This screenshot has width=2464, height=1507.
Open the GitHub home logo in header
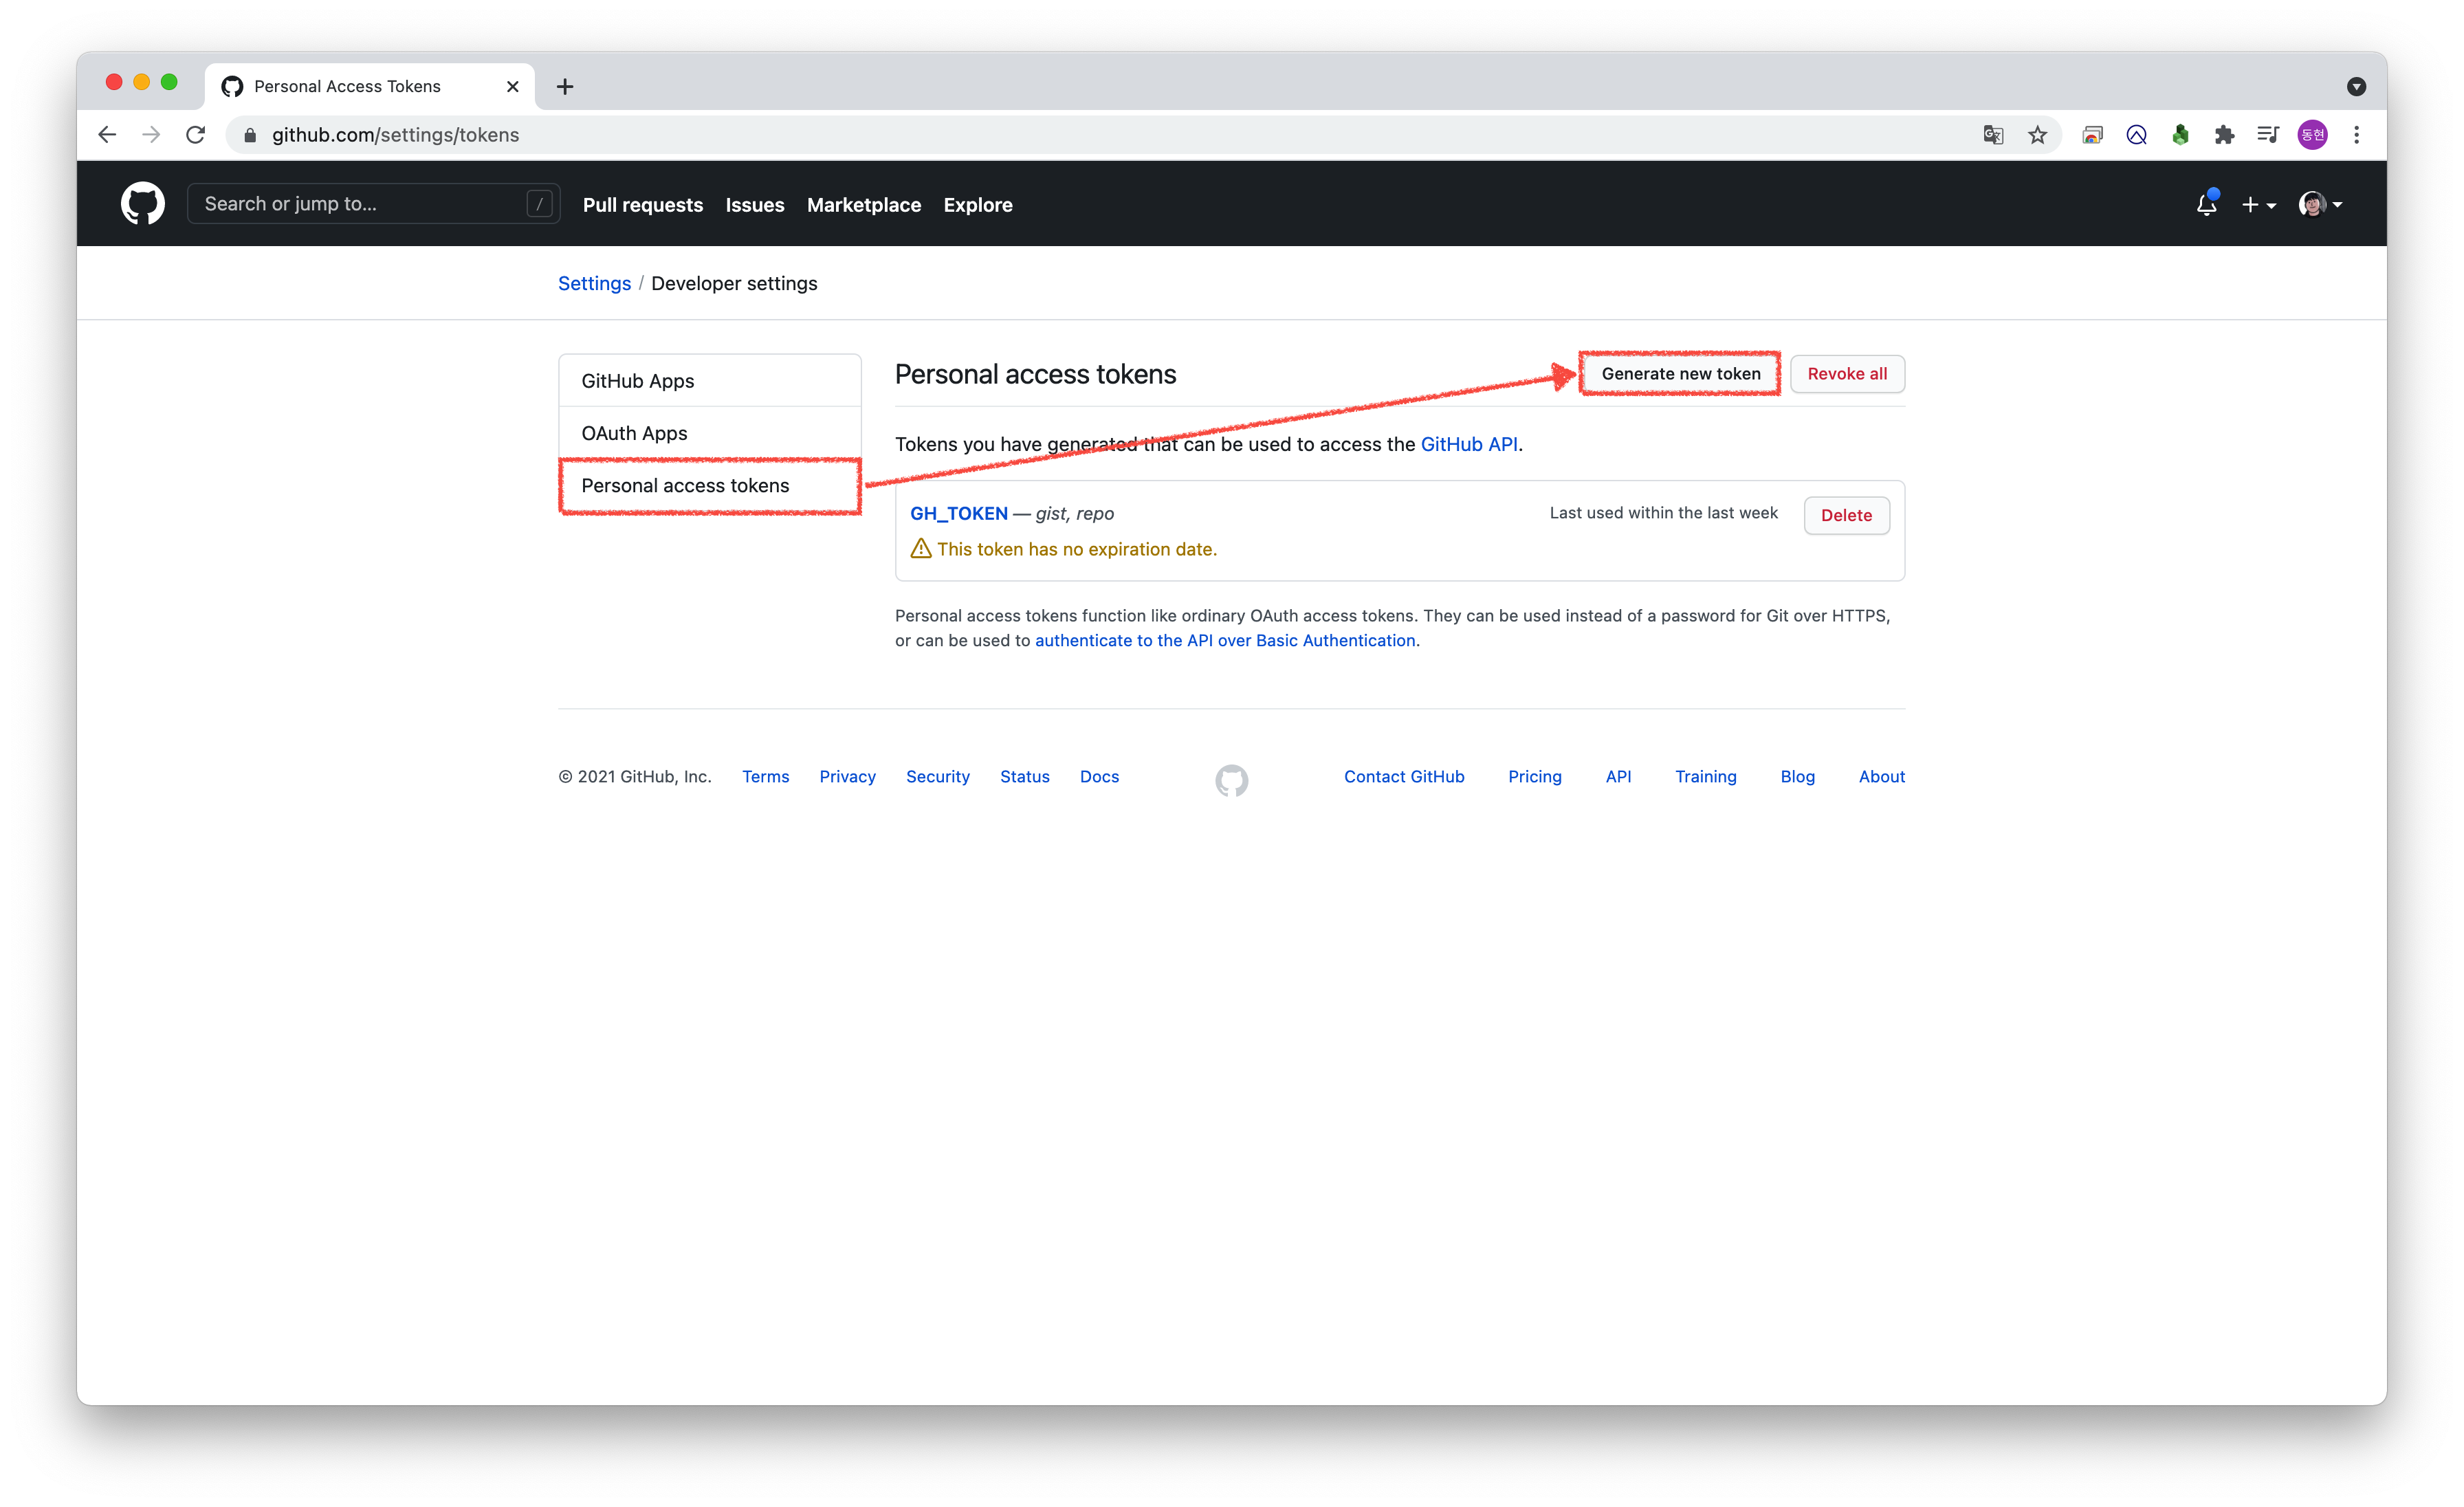coord(142,204)
